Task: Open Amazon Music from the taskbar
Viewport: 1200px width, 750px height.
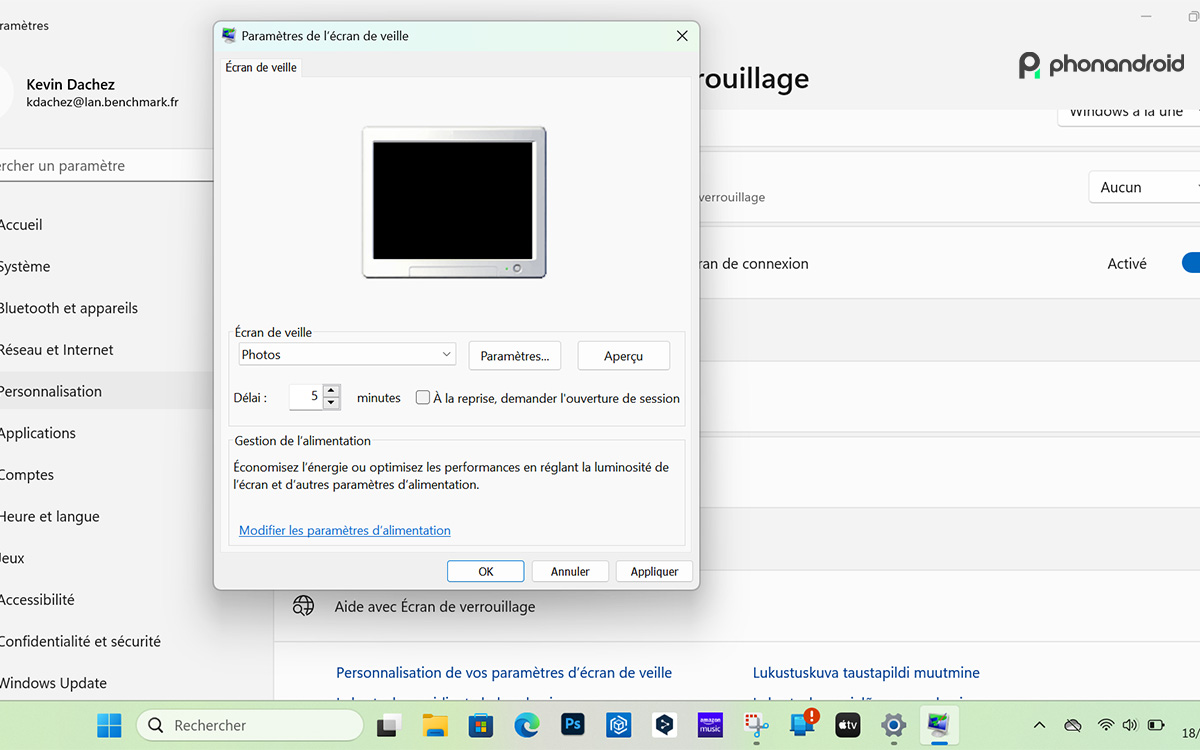Action: click(710, 725)
